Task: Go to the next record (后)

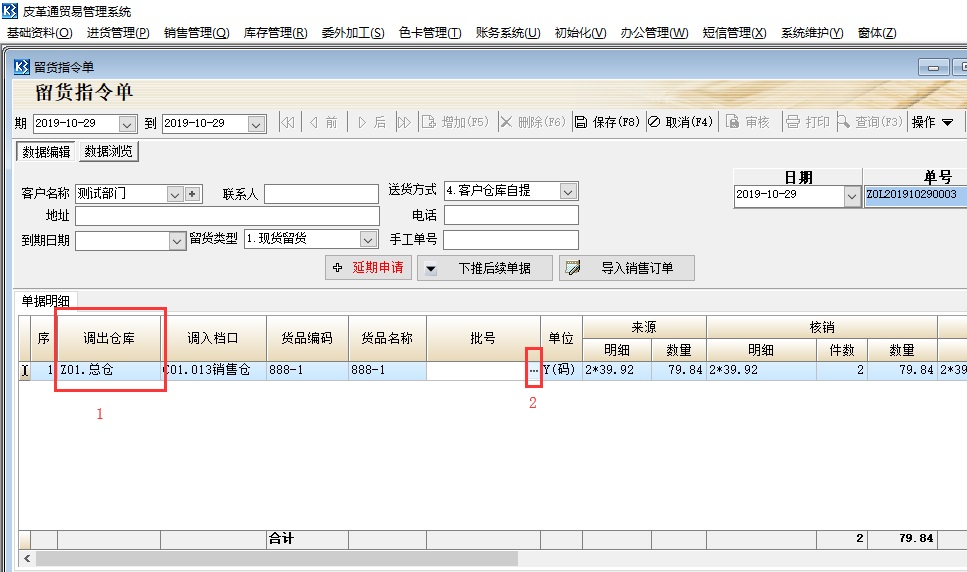Action: 372,122
